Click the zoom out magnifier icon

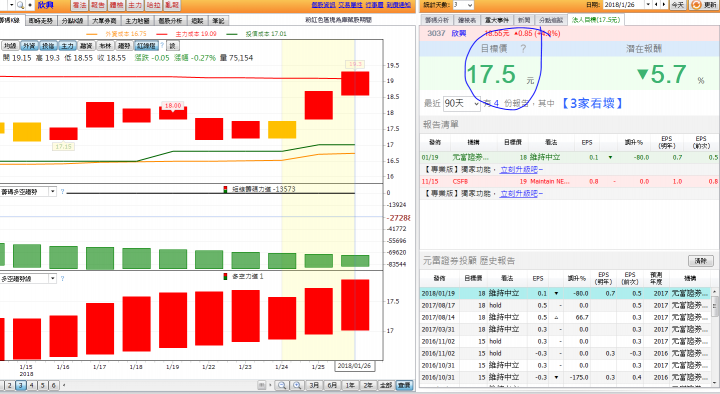click(282, 385)
